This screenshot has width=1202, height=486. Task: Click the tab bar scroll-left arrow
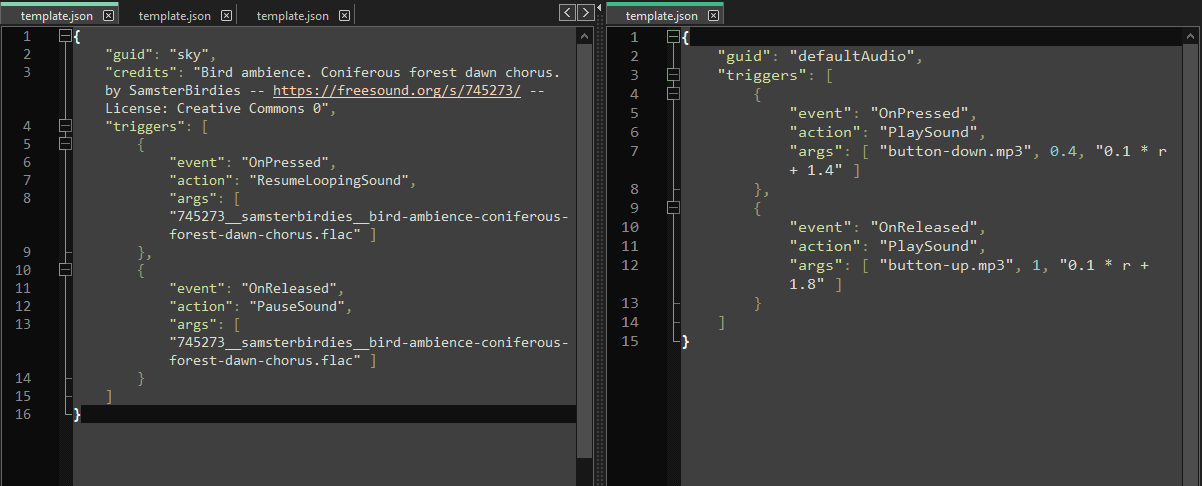pos(567,12)
